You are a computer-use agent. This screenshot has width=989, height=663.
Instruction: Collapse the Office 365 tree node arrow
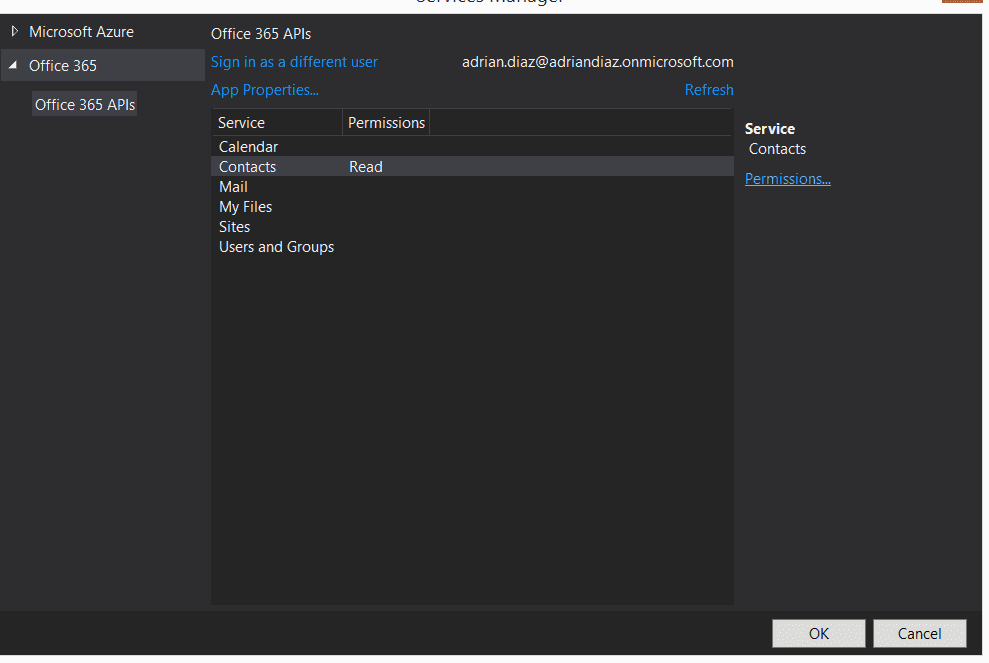pos(13,65)
